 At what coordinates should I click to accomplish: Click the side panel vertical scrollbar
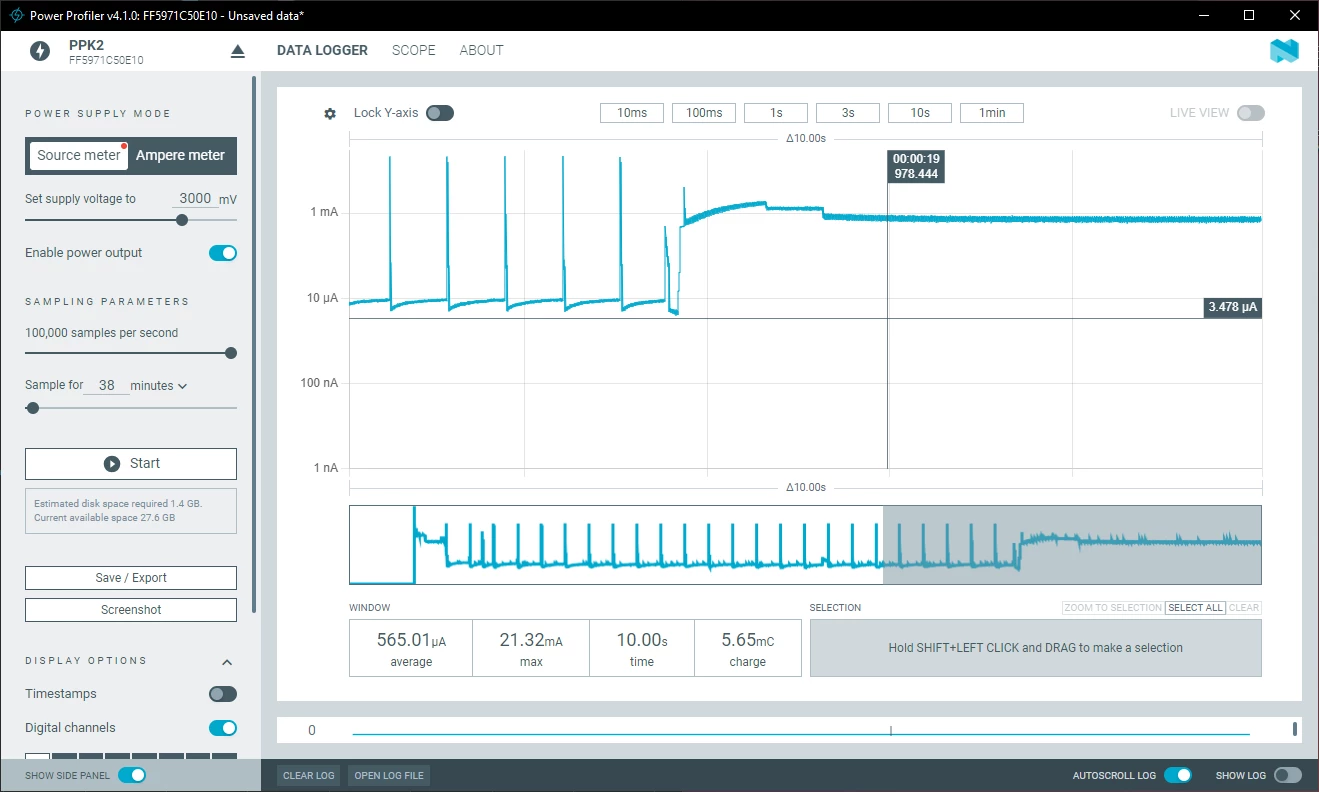click(x=254, y=344)
